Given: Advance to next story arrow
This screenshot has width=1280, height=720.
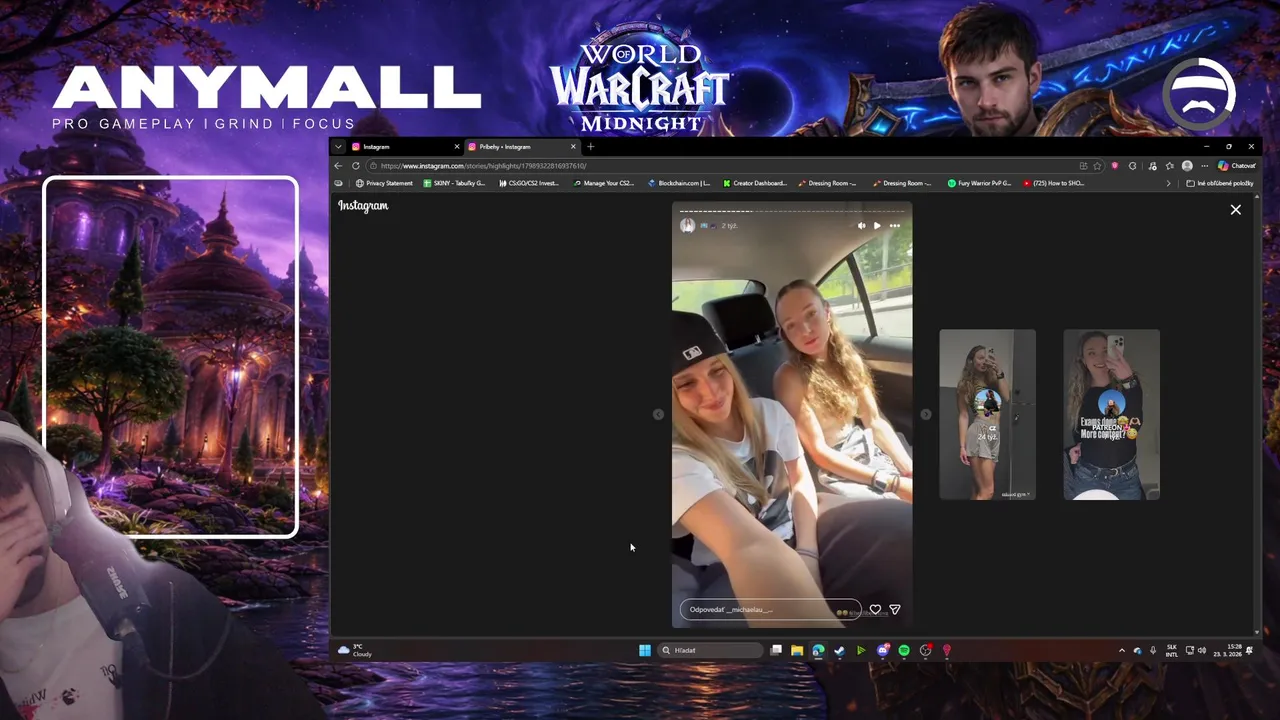Looking at the screenshot, I should tap(926, 414).
